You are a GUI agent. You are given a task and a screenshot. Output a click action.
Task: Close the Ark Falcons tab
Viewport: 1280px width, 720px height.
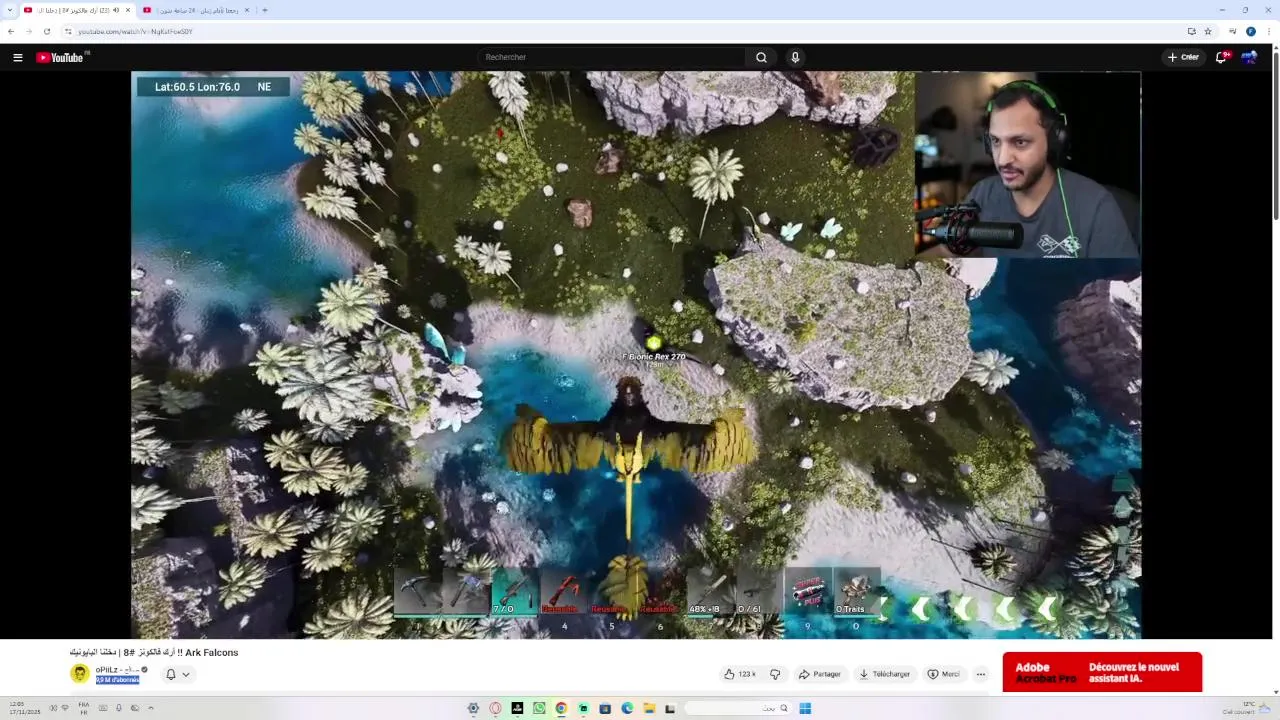[127, 10]
